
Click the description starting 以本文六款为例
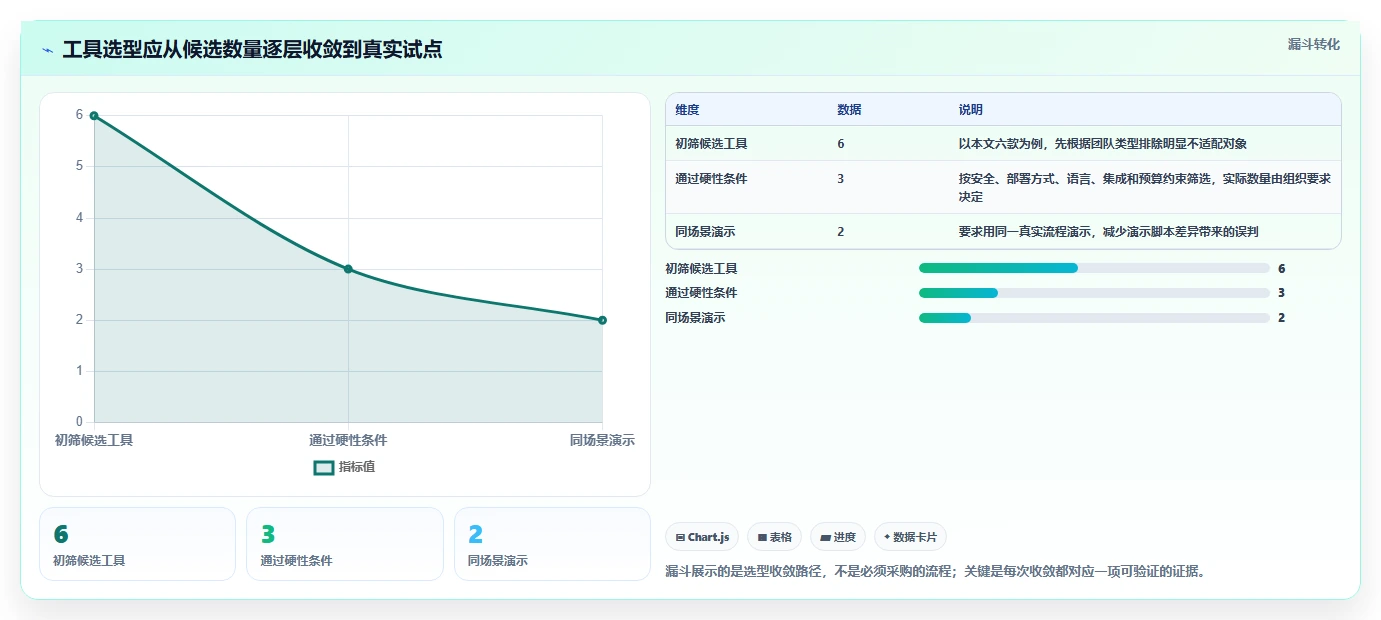1103,144
